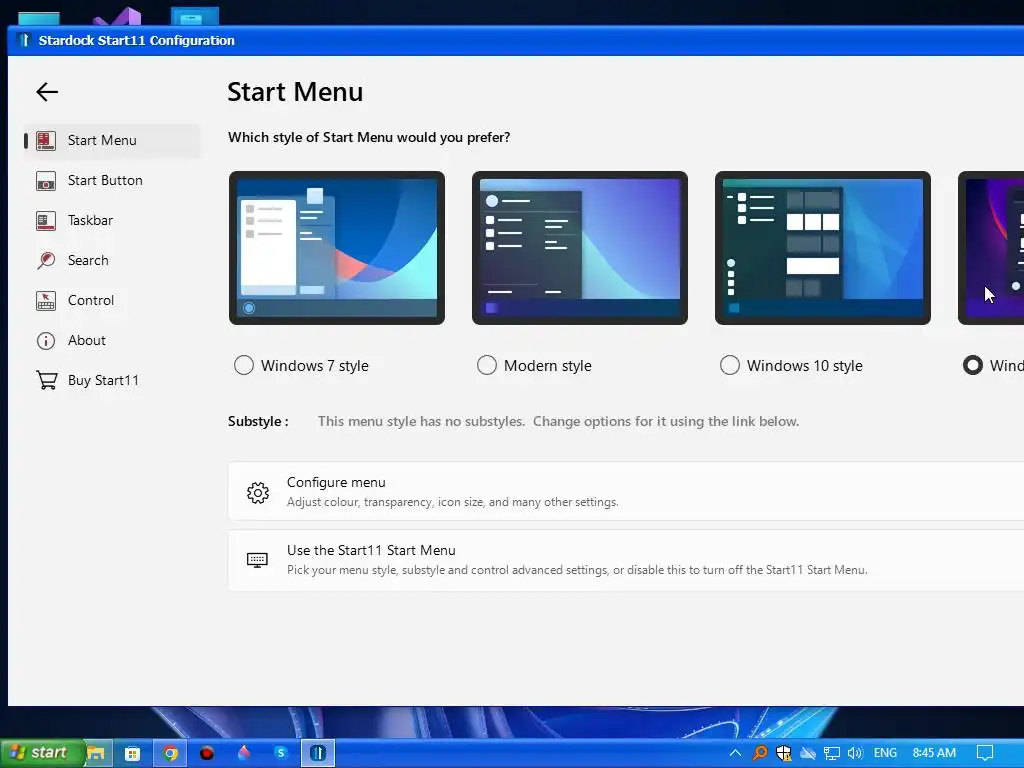Click the Start Menu sidebar icon
This screenshot has width=1024, height=768.
click(46, 140)
